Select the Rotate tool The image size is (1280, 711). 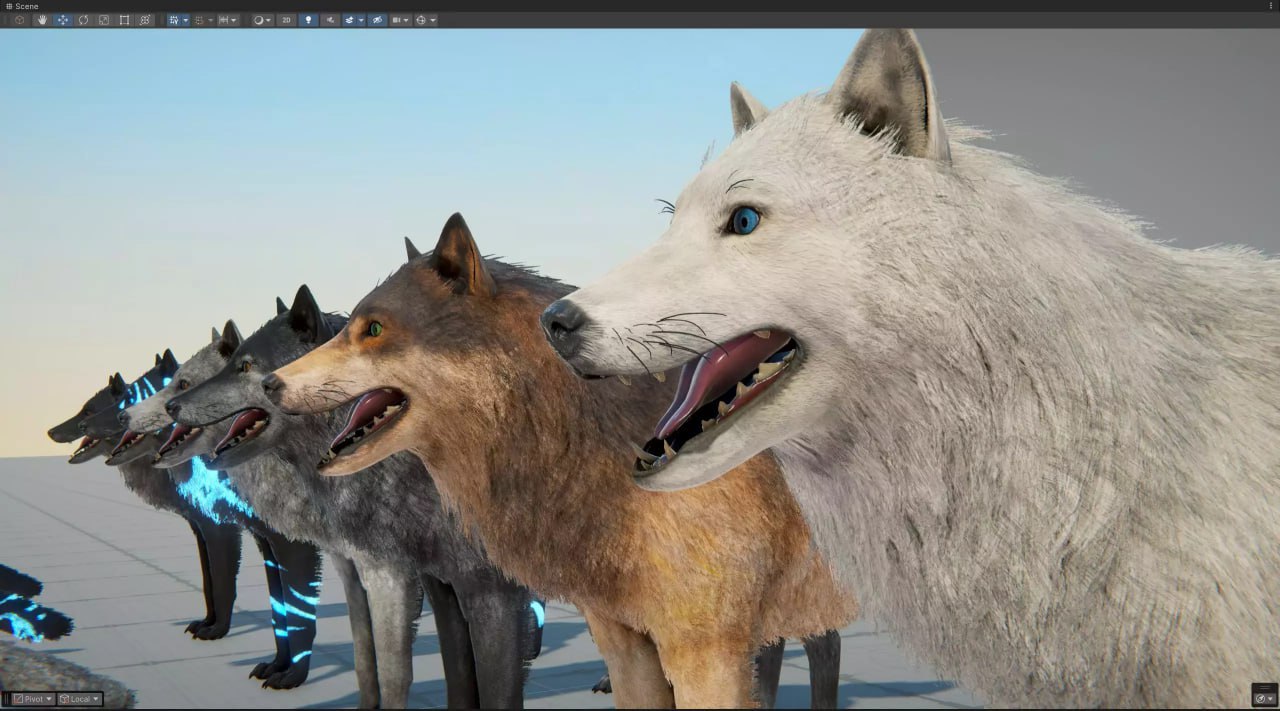pos(83,19)
